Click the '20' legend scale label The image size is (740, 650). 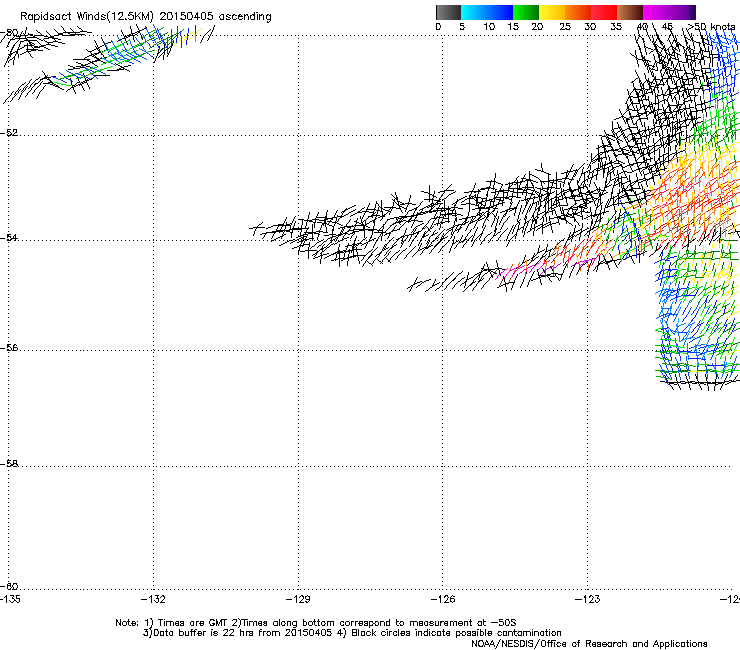coord(537,27)
